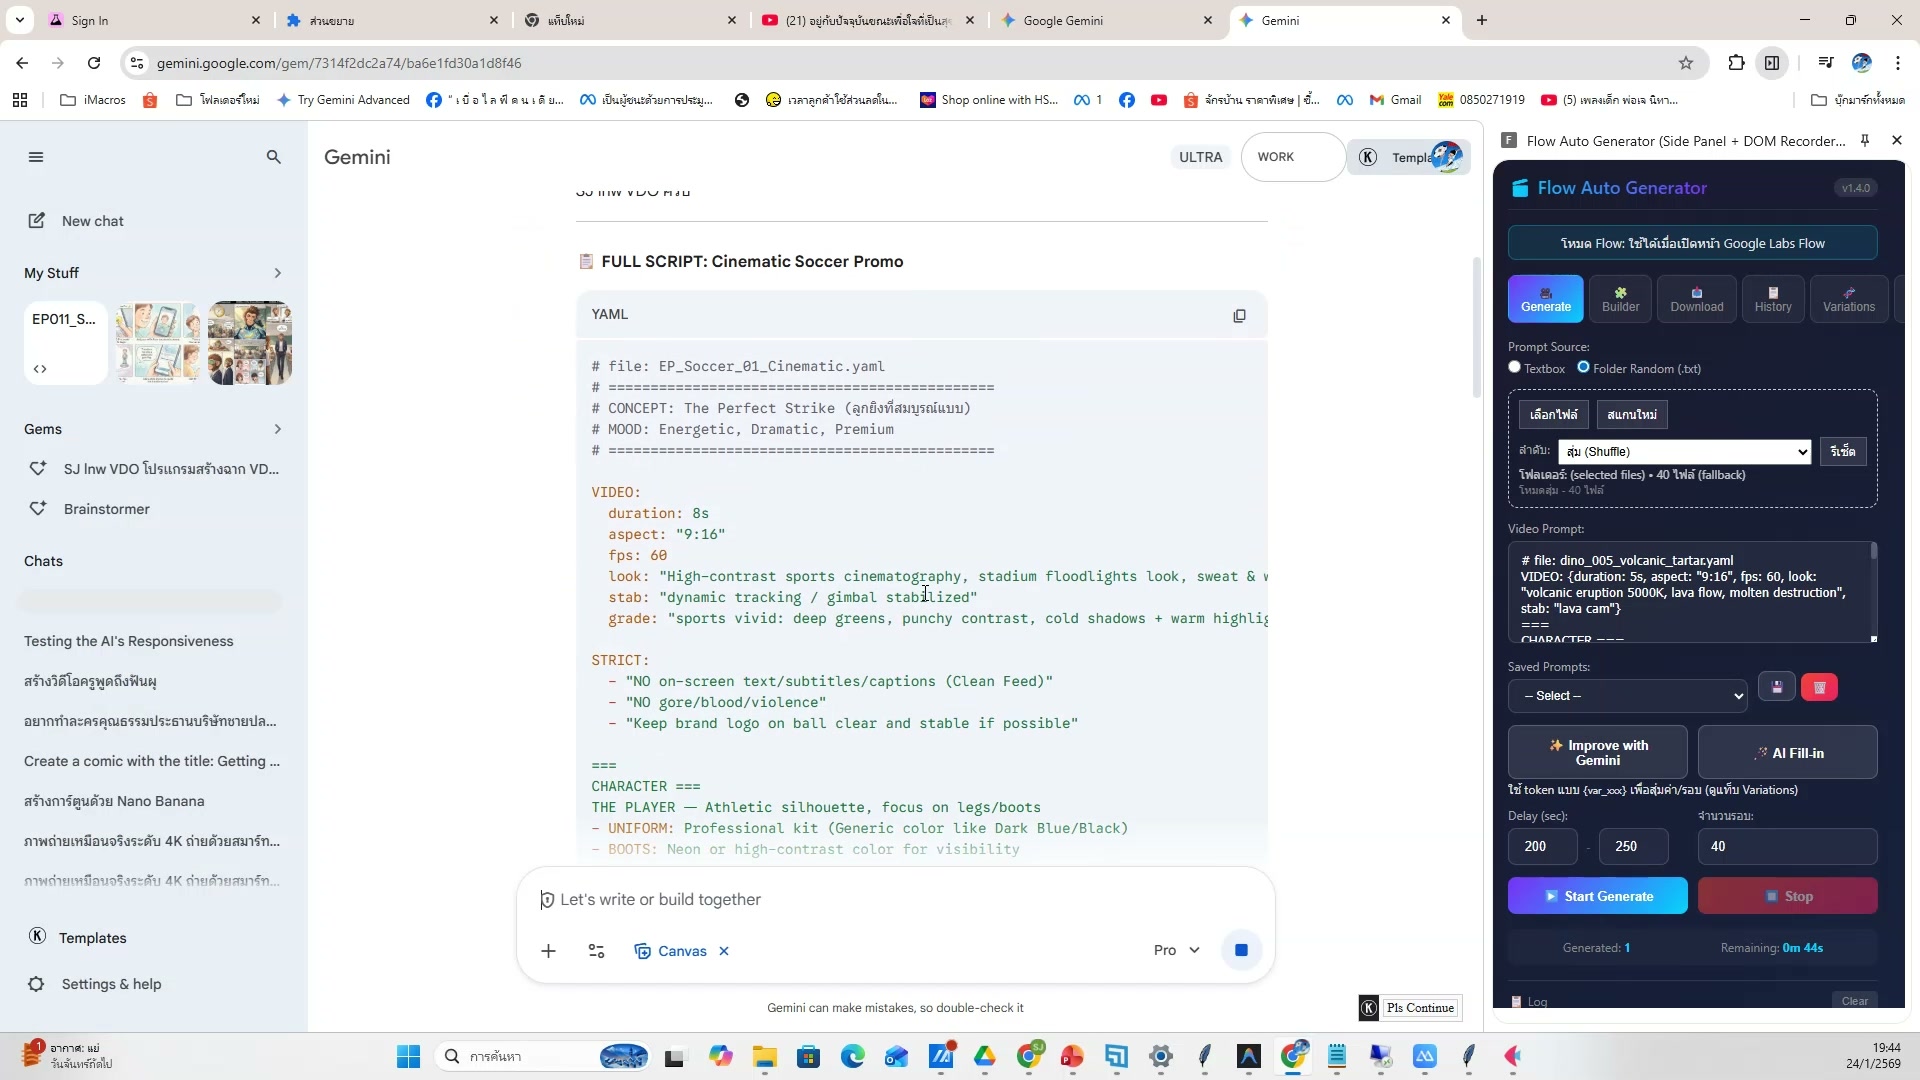Expand the Pro model selector
1920x1080 pixels.
point(1176,950)
